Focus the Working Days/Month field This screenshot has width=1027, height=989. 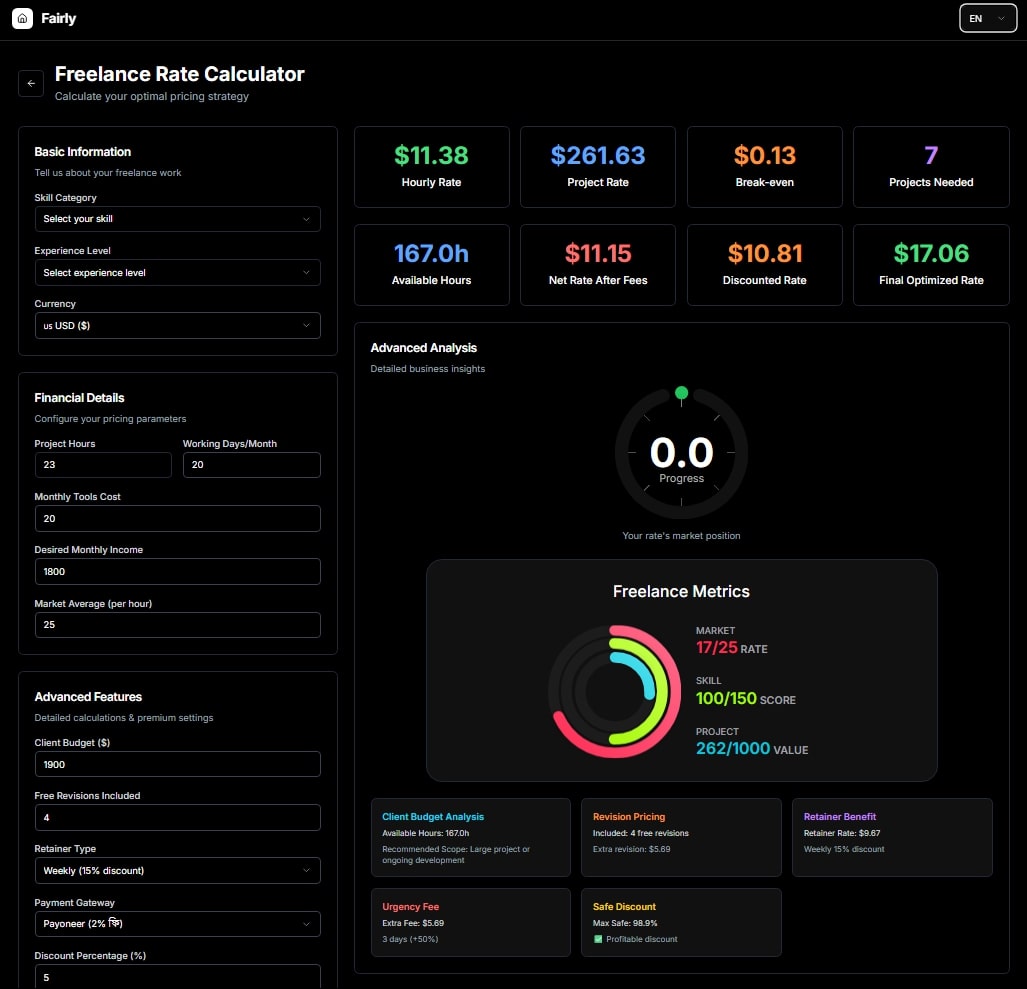click(251, 465)
